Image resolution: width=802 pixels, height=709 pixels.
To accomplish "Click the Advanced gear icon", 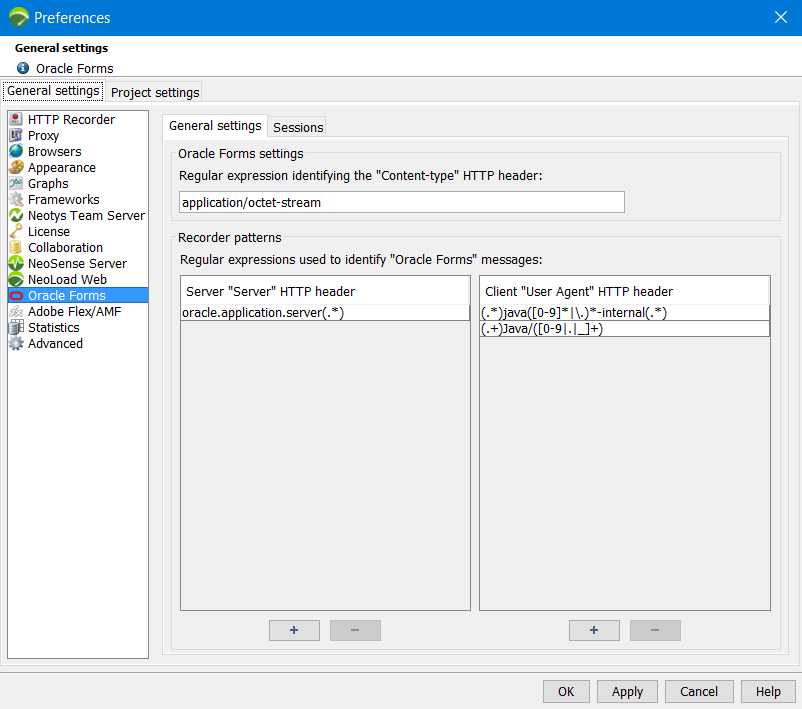I will click(16, 343).
